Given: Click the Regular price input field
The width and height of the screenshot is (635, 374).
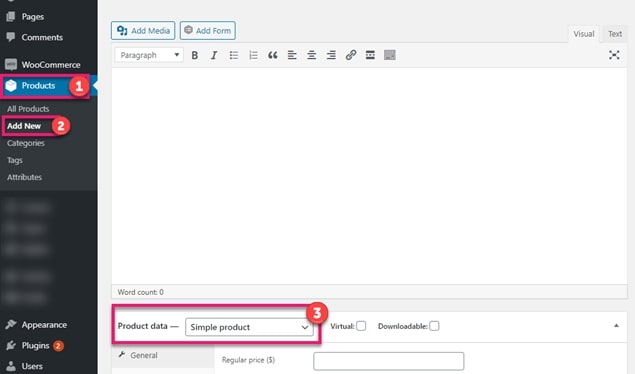Looking at the screenshot, I should 388,361.
